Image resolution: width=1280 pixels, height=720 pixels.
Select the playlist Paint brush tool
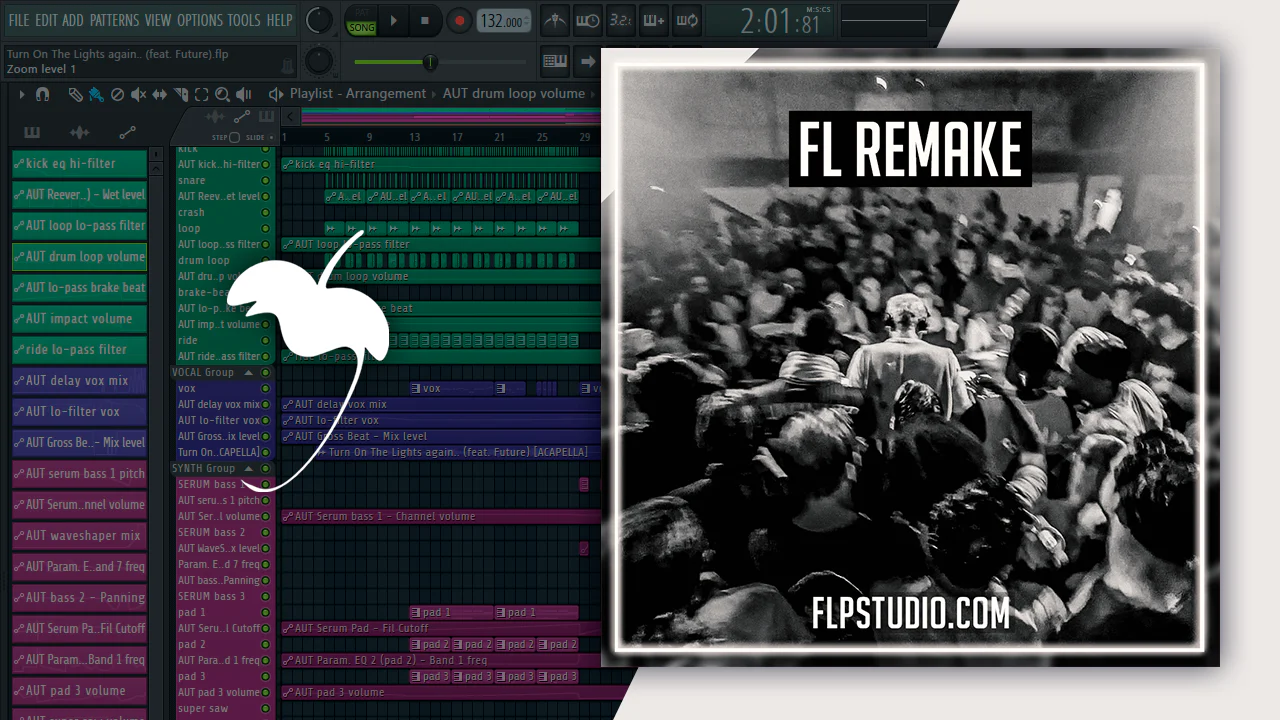click(96, 94)
